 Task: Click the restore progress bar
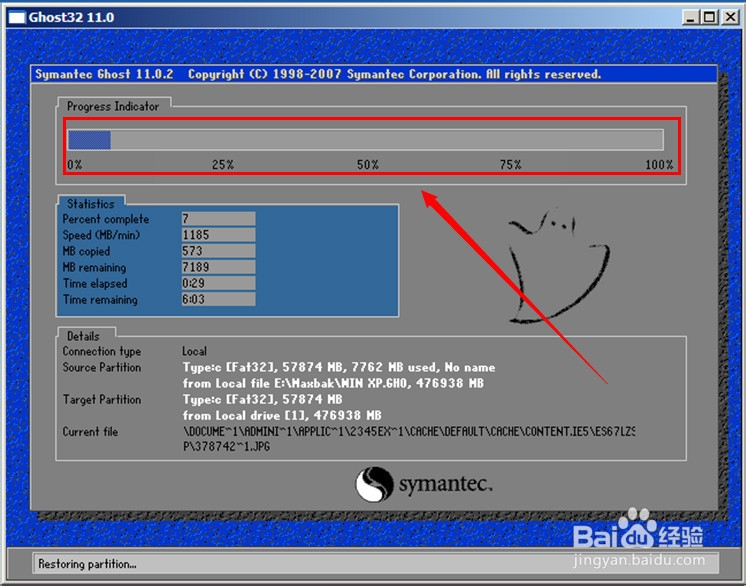[365, 140]
